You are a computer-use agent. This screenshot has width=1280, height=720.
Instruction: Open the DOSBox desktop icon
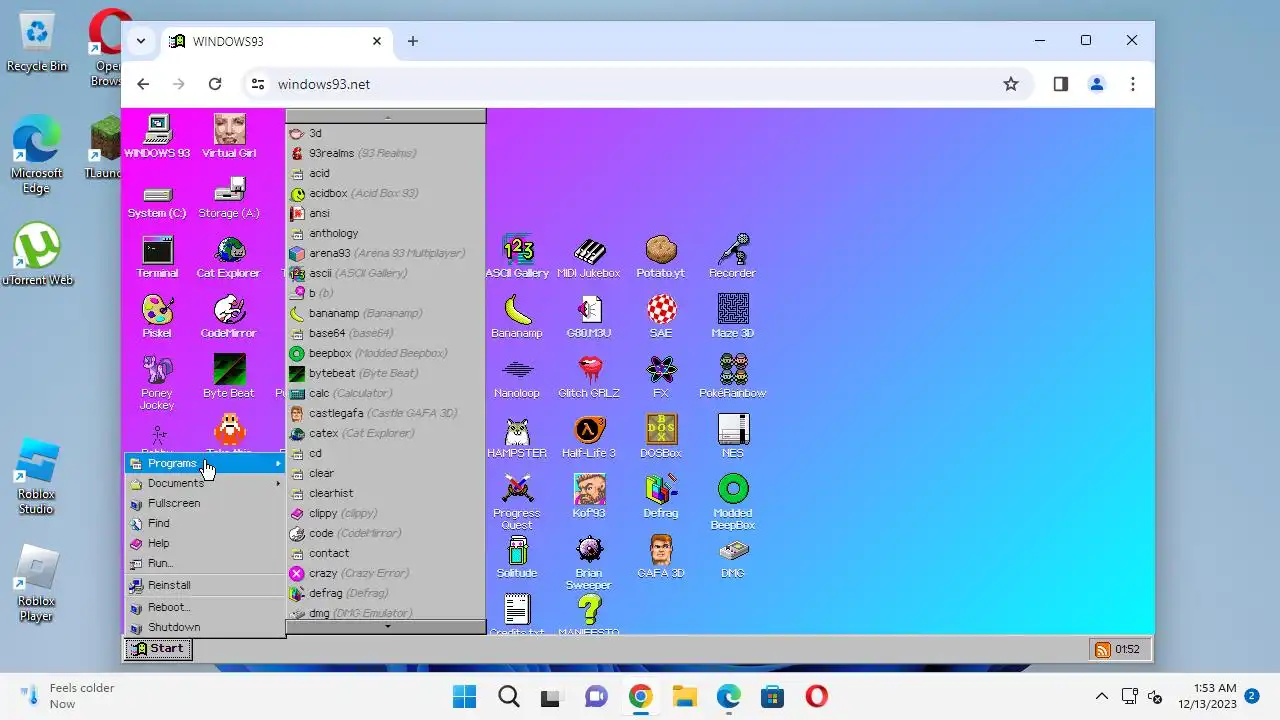[x=661, y=437]
